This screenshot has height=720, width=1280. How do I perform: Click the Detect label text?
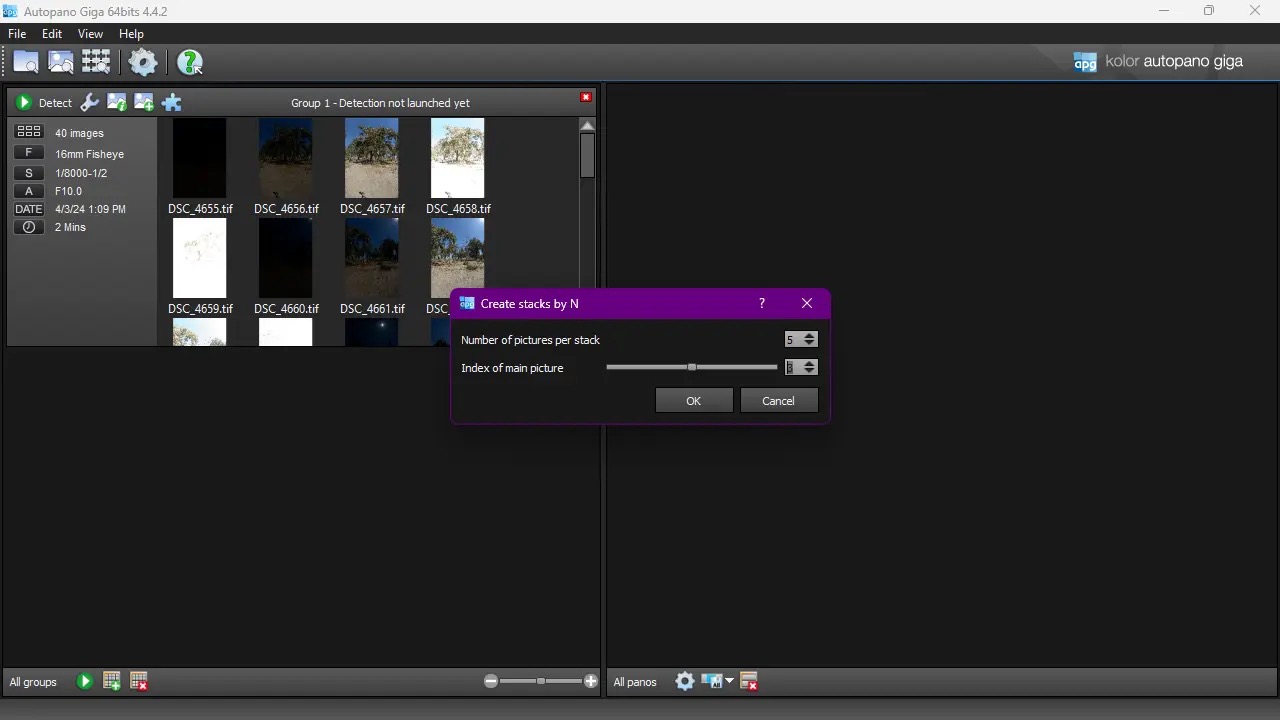coord(55,103)
